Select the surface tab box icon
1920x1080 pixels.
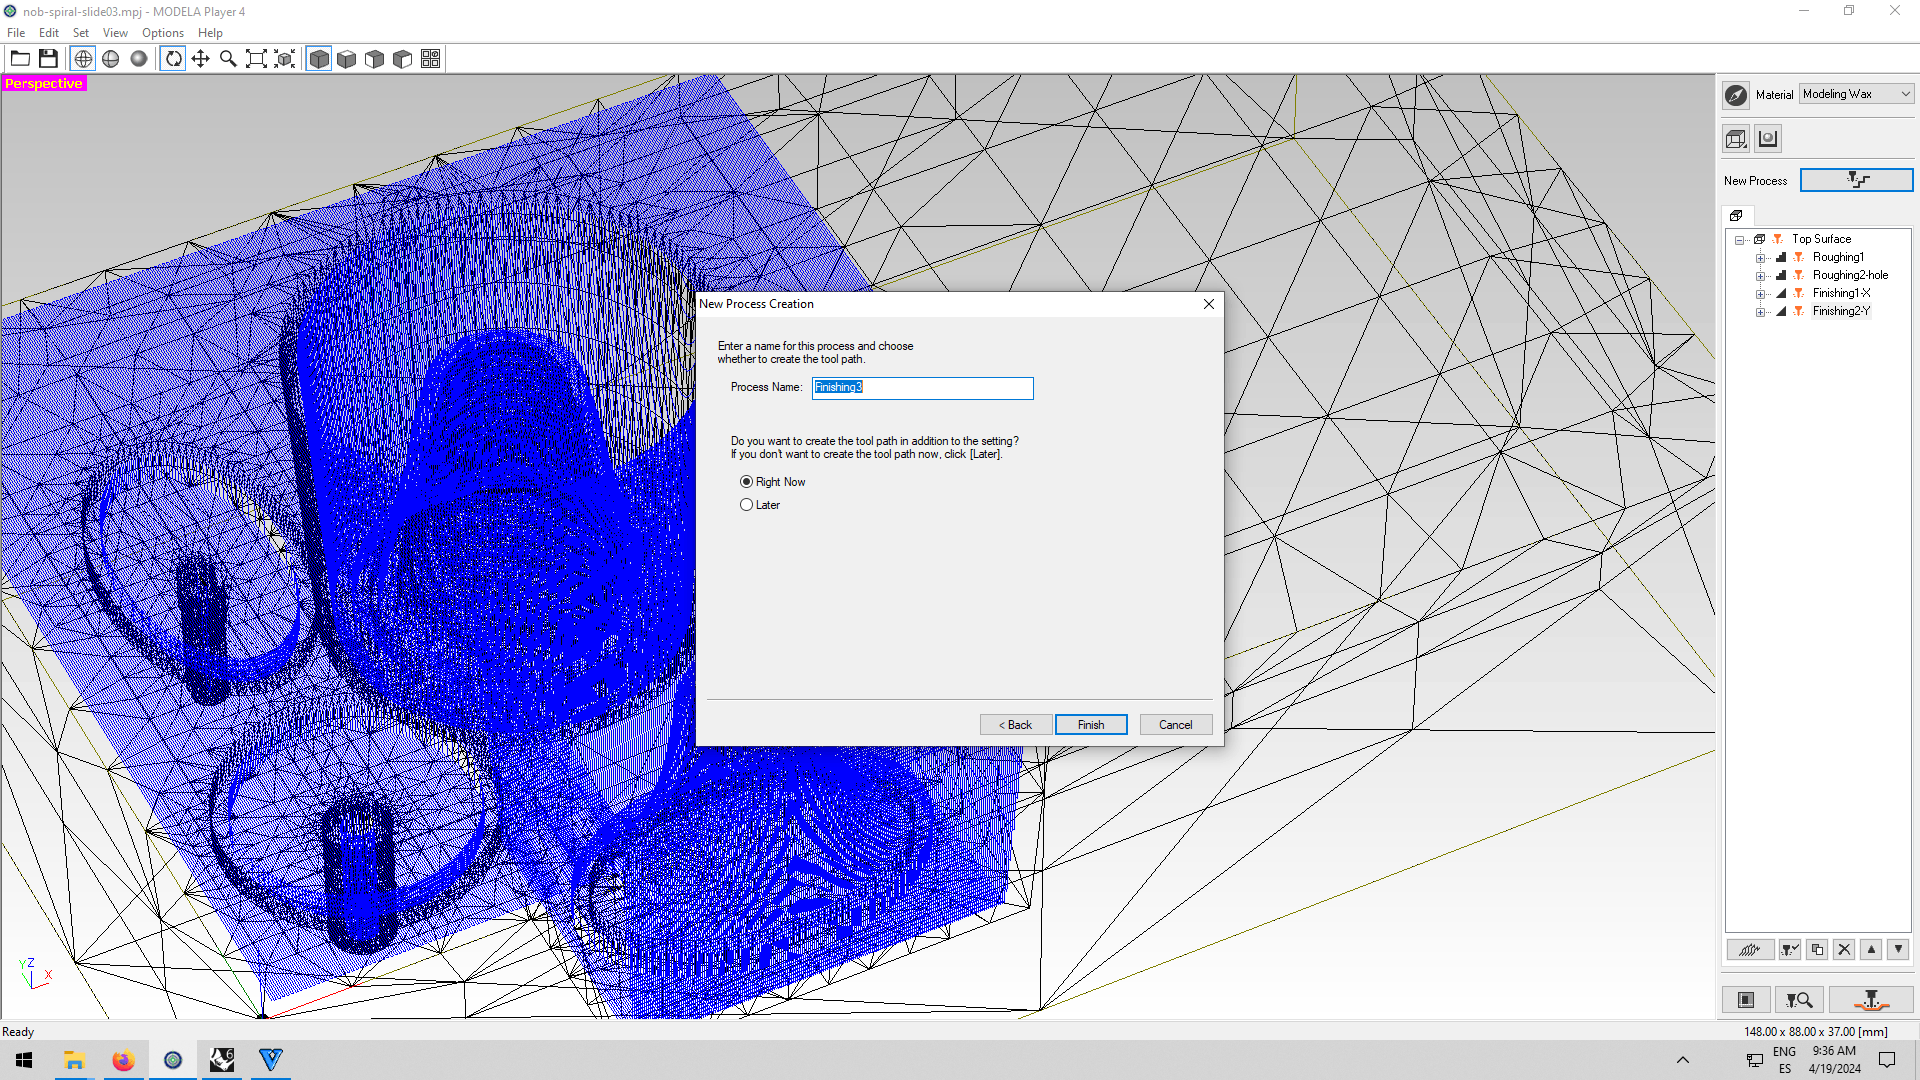pos(1736,216)
